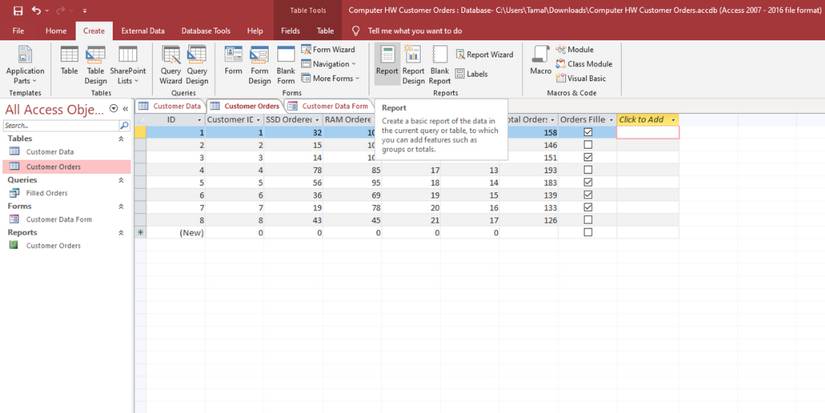Click the navigation pane Search box
The image size is (825, 413).
[60, 126]
